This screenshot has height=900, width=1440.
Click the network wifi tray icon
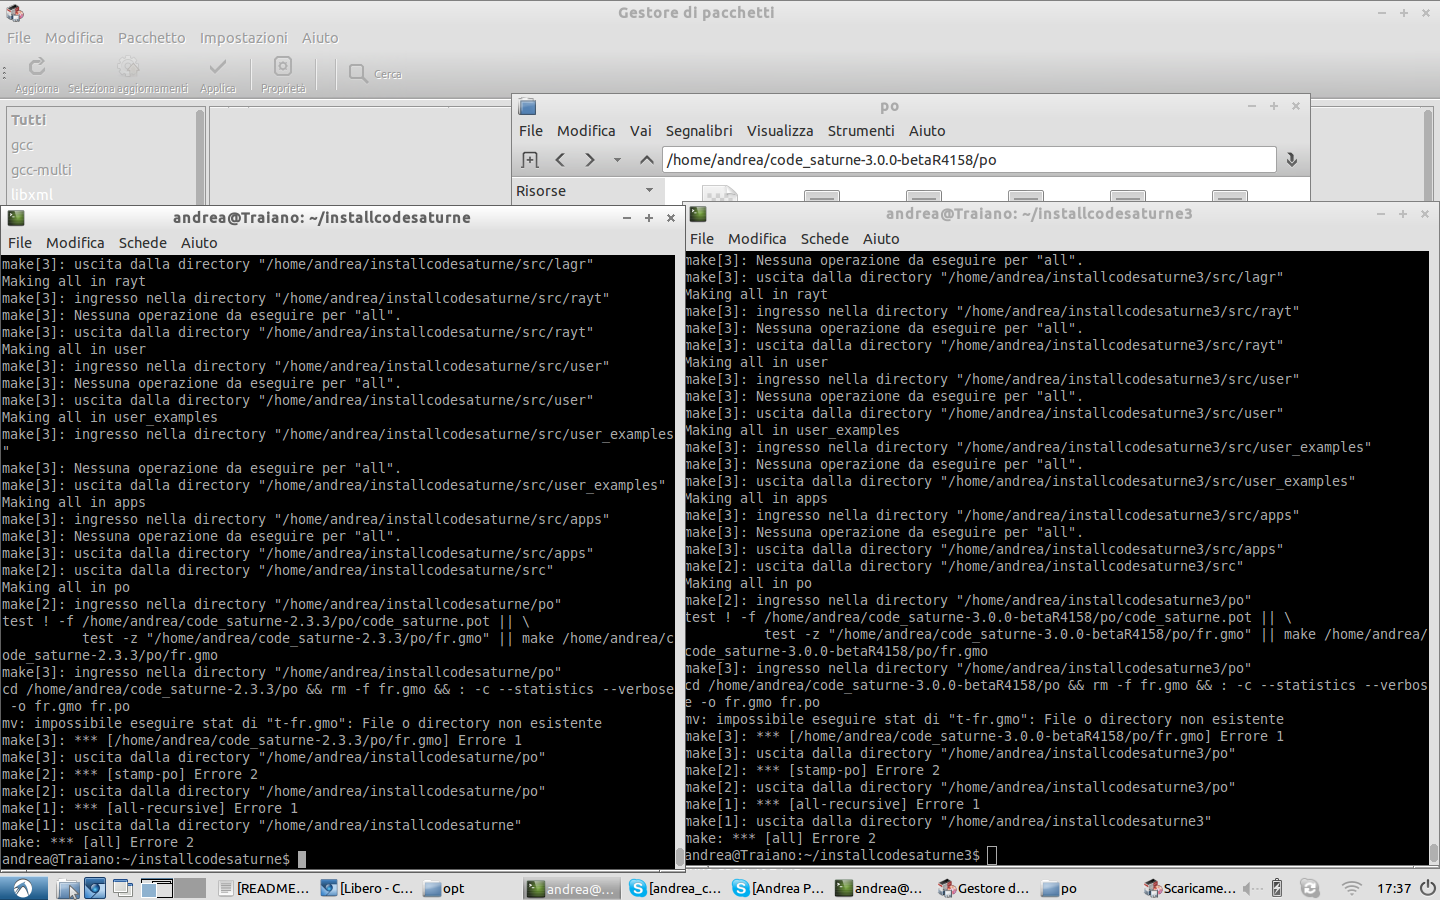(x=1351, y=888)
